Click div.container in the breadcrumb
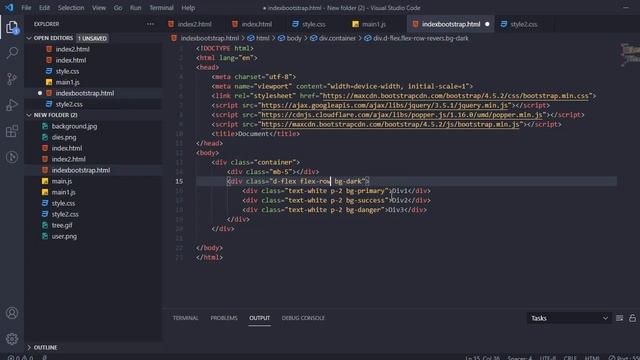Viewport: 640px width, 360px height. click(x=338, y=38)
